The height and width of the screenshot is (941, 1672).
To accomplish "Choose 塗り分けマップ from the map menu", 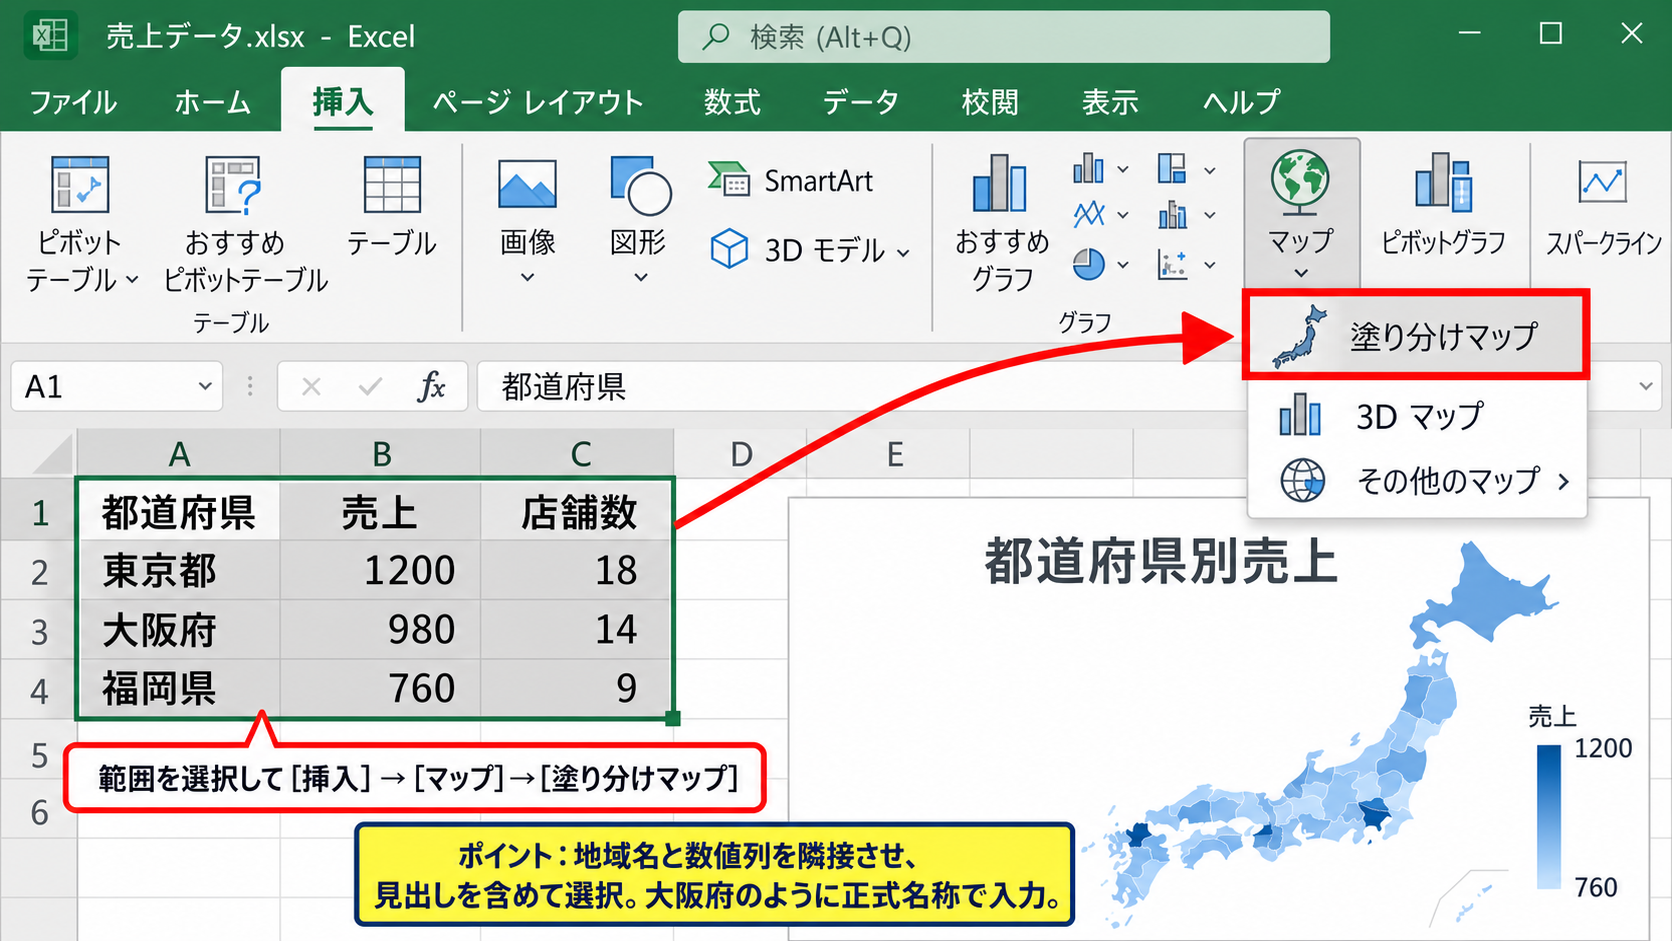I will coord(1416,335).
